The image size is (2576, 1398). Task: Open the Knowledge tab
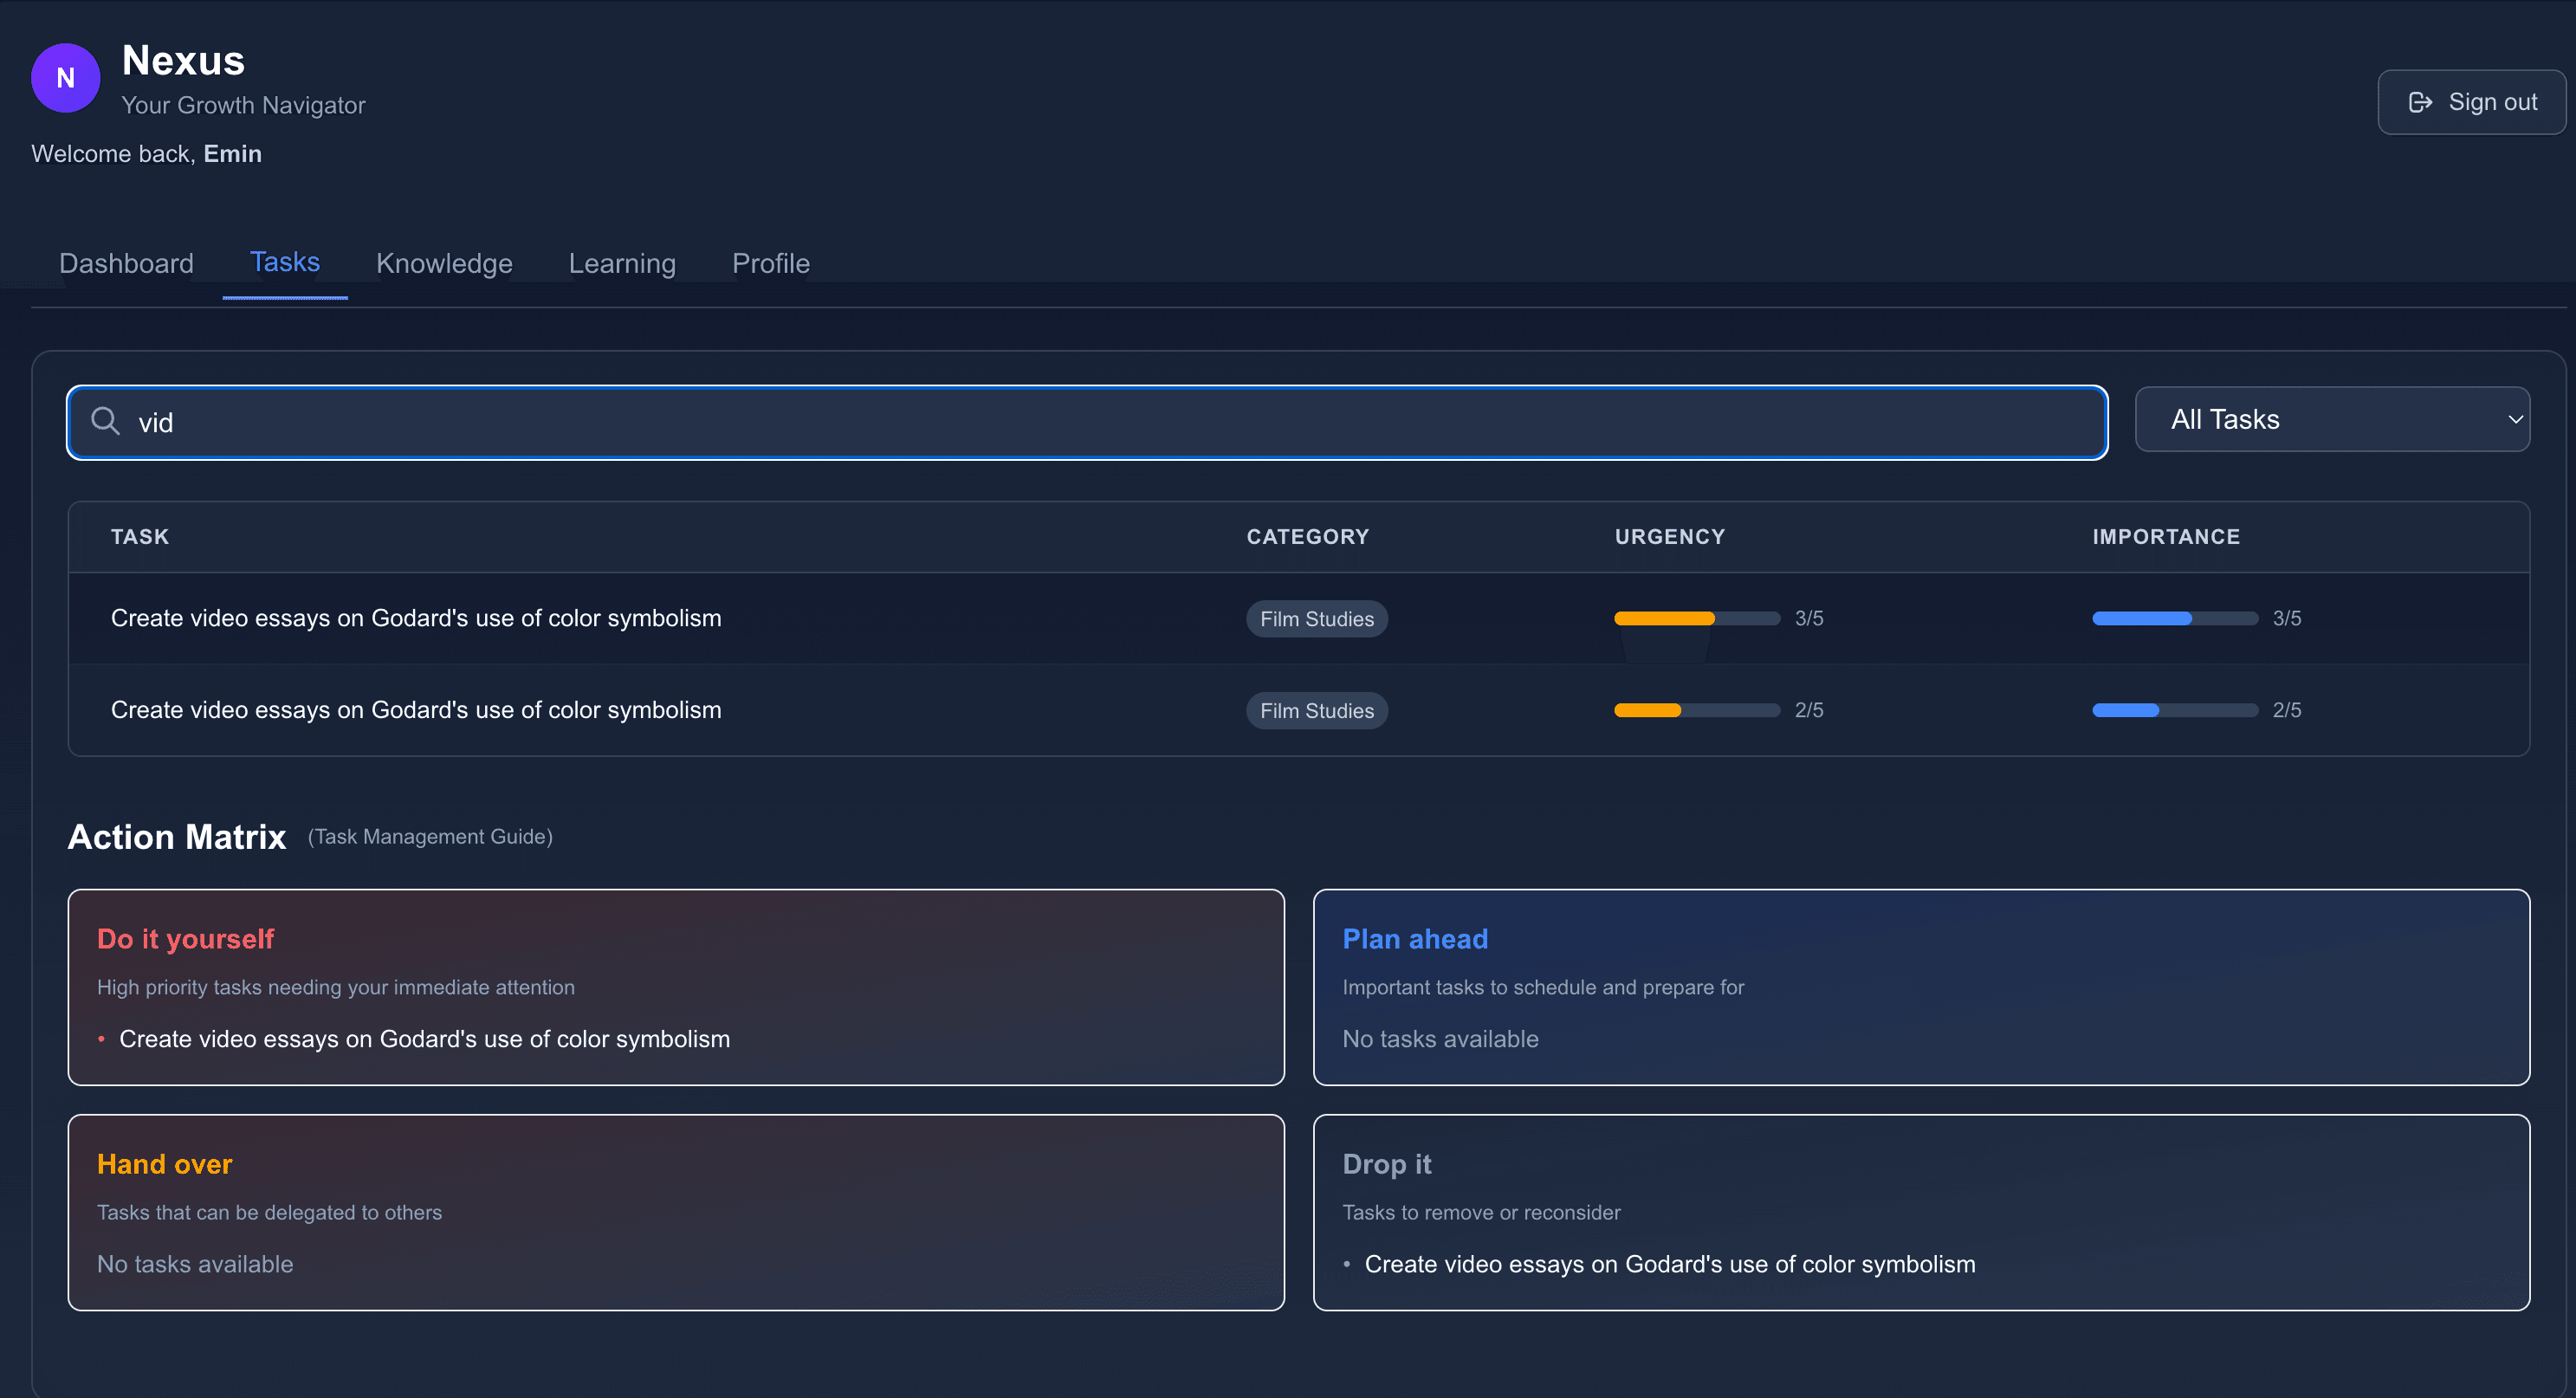coord(444,263)
